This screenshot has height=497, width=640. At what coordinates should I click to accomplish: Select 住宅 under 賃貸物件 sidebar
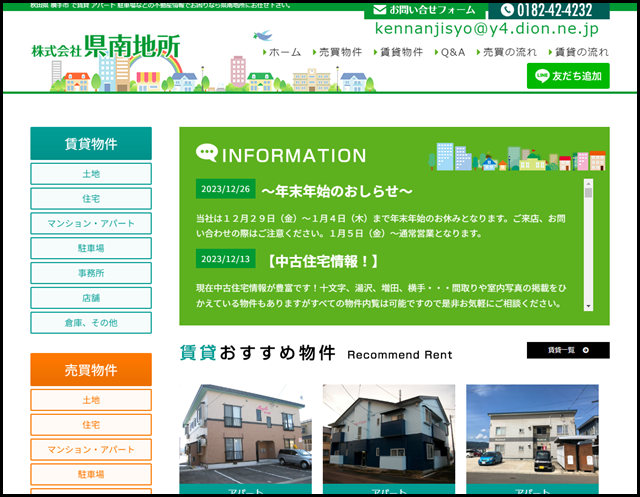click(91, 199)
